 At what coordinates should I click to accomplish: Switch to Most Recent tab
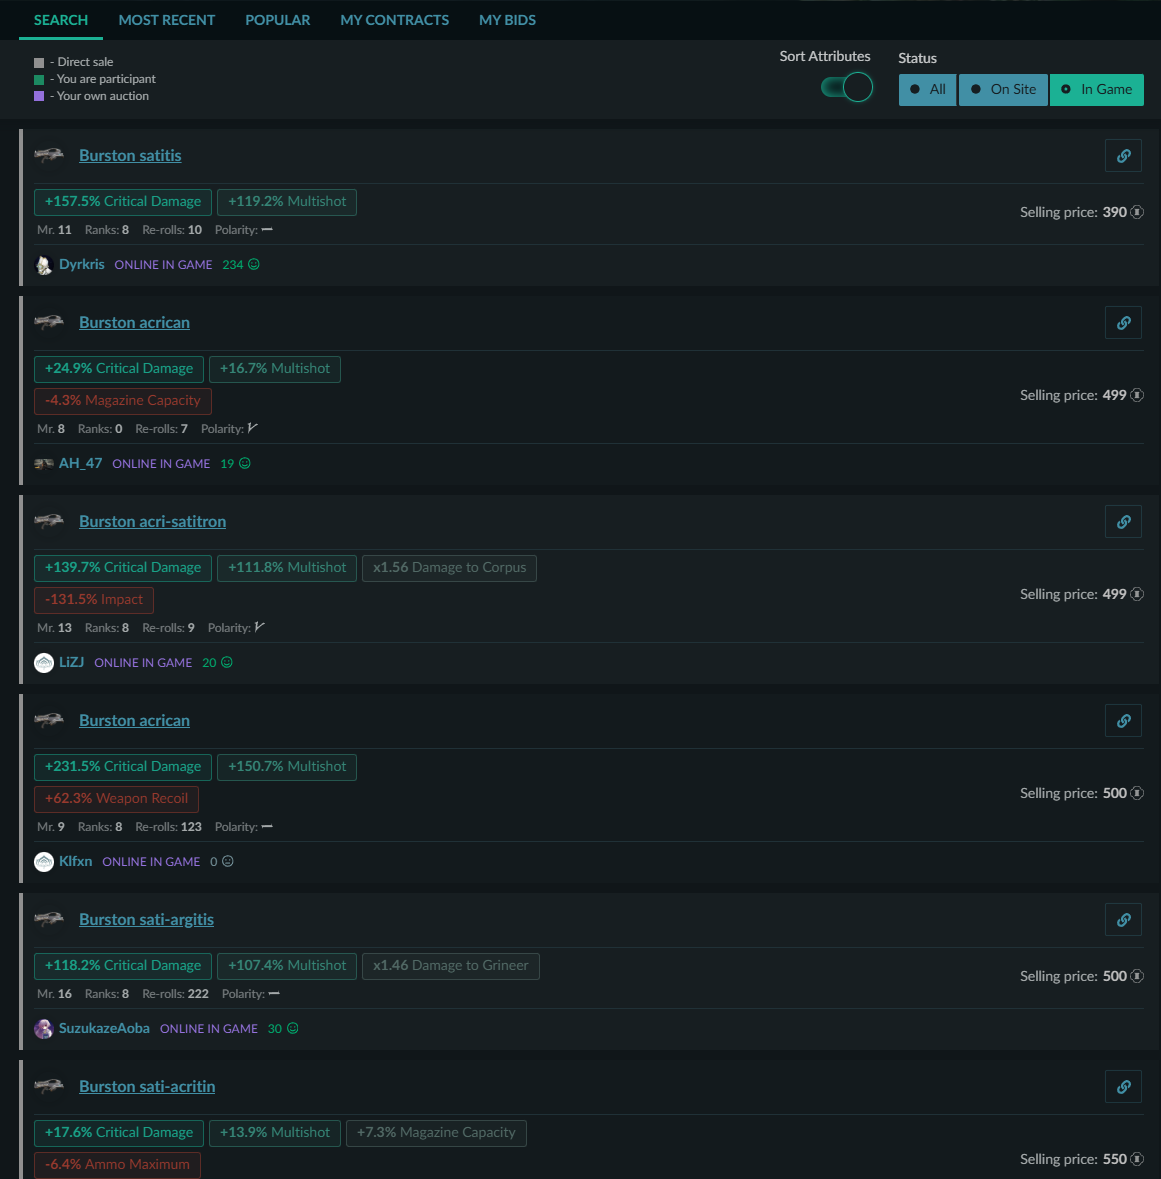coord(167,20)
